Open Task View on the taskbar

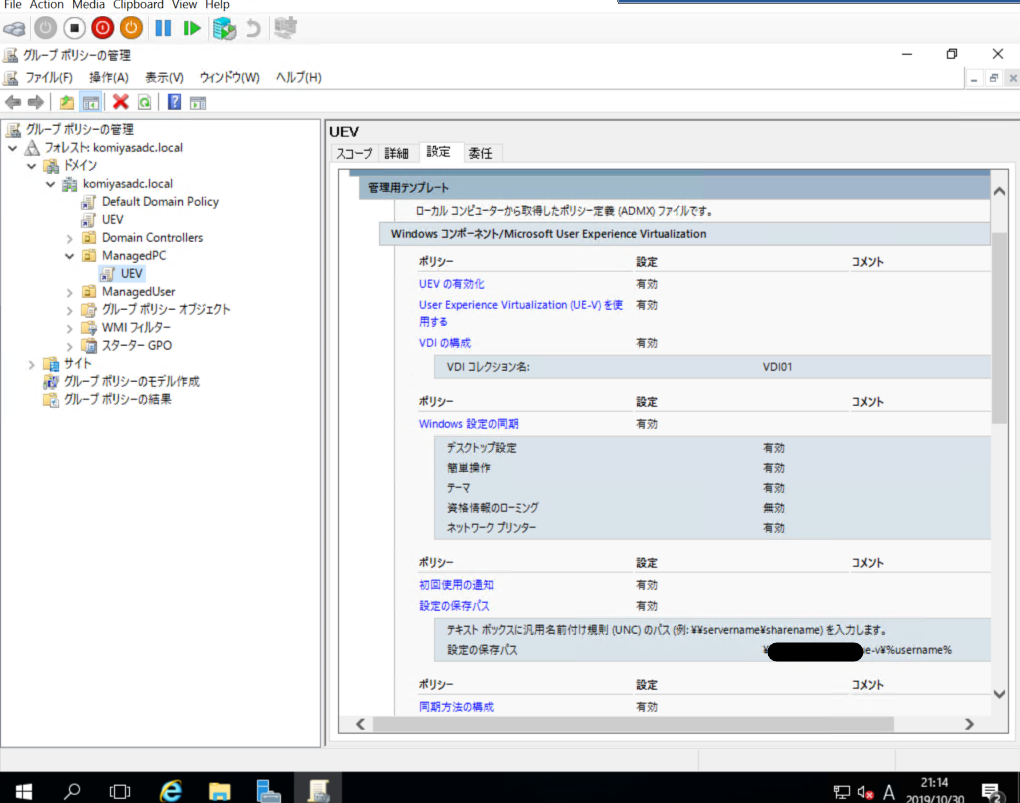(x=120, y=791)
